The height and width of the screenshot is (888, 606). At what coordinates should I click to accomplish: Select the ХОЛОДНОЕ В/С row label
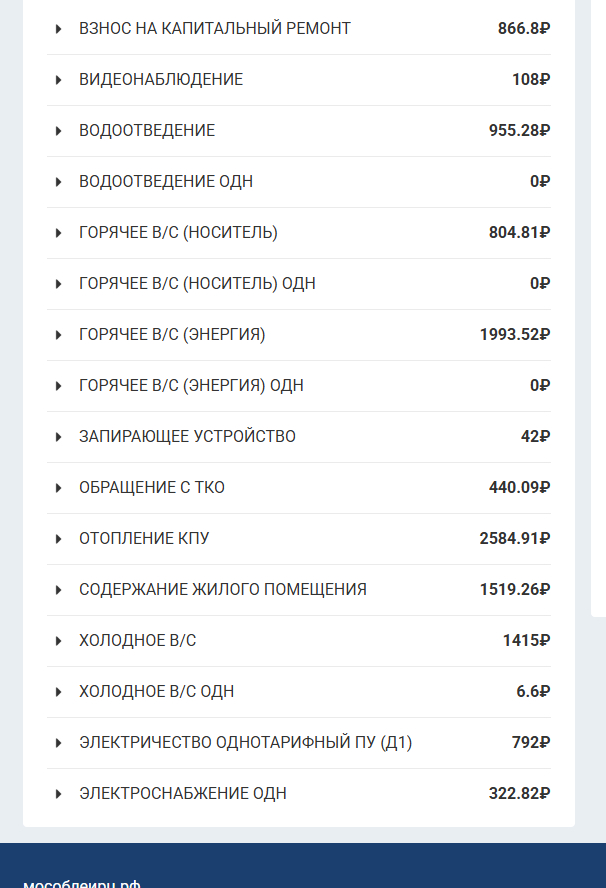click(137, 641)
